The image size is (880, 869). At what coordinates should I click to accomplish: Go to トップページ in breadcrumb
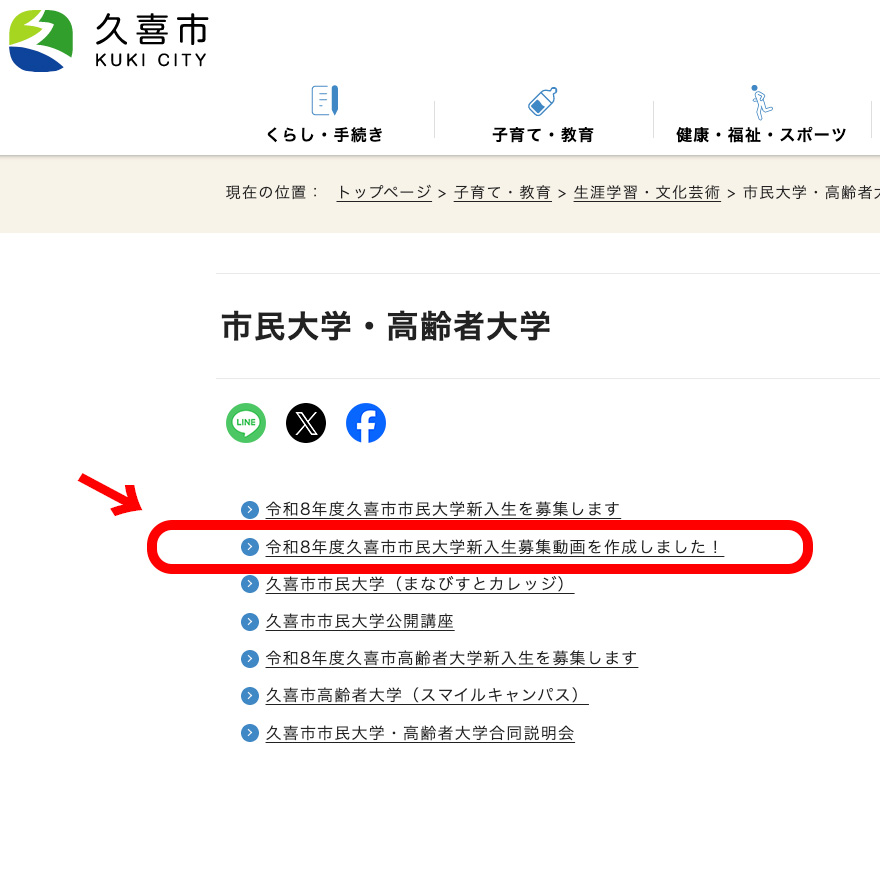click(x=384, y=193)
